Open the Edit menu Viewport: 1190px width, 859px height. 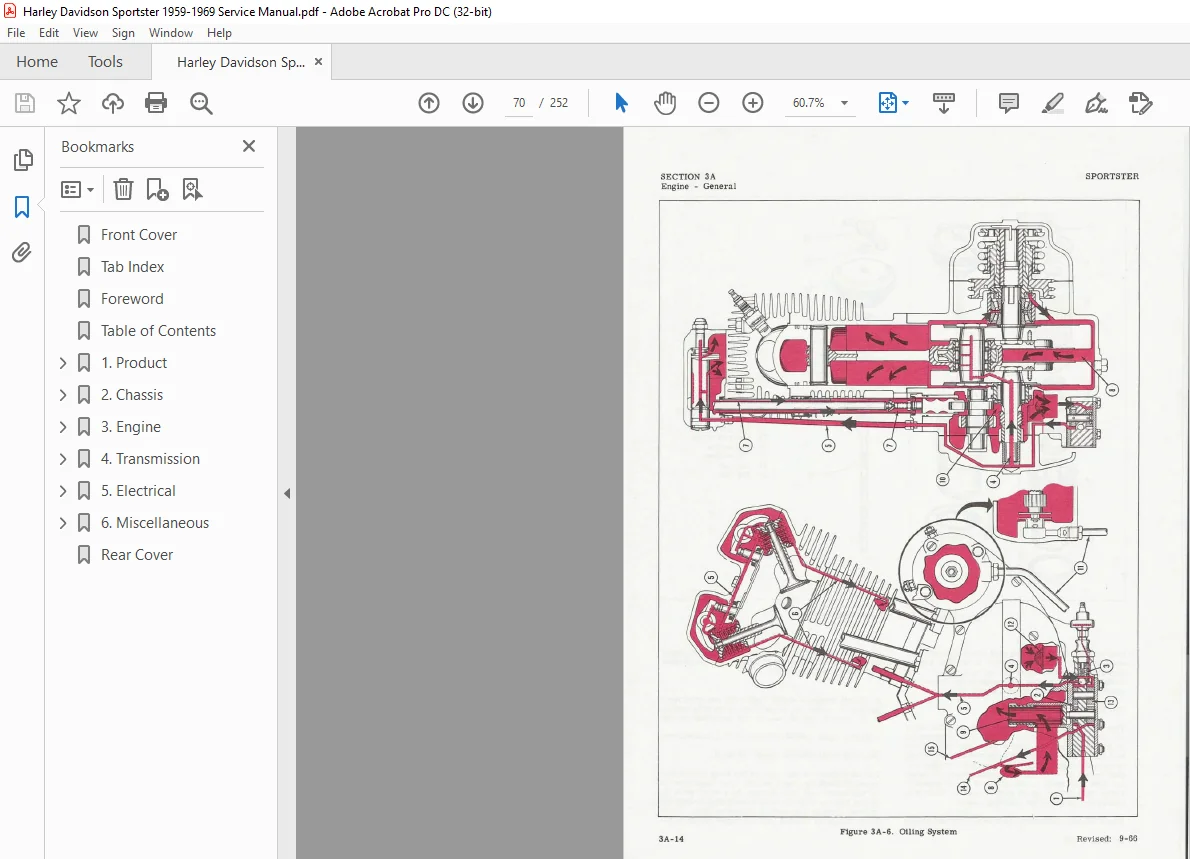pyautogui.click(x=49, y=33)
